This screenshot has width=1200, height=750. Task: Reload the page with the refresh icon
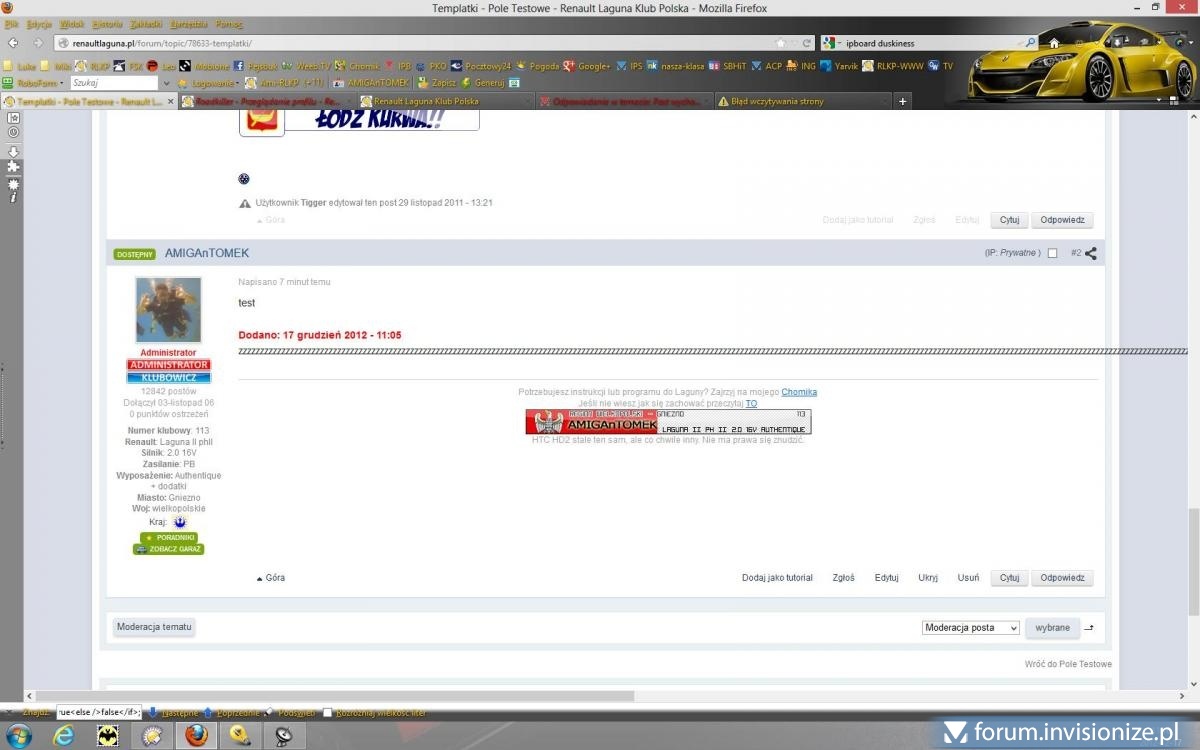pos(806,43)
